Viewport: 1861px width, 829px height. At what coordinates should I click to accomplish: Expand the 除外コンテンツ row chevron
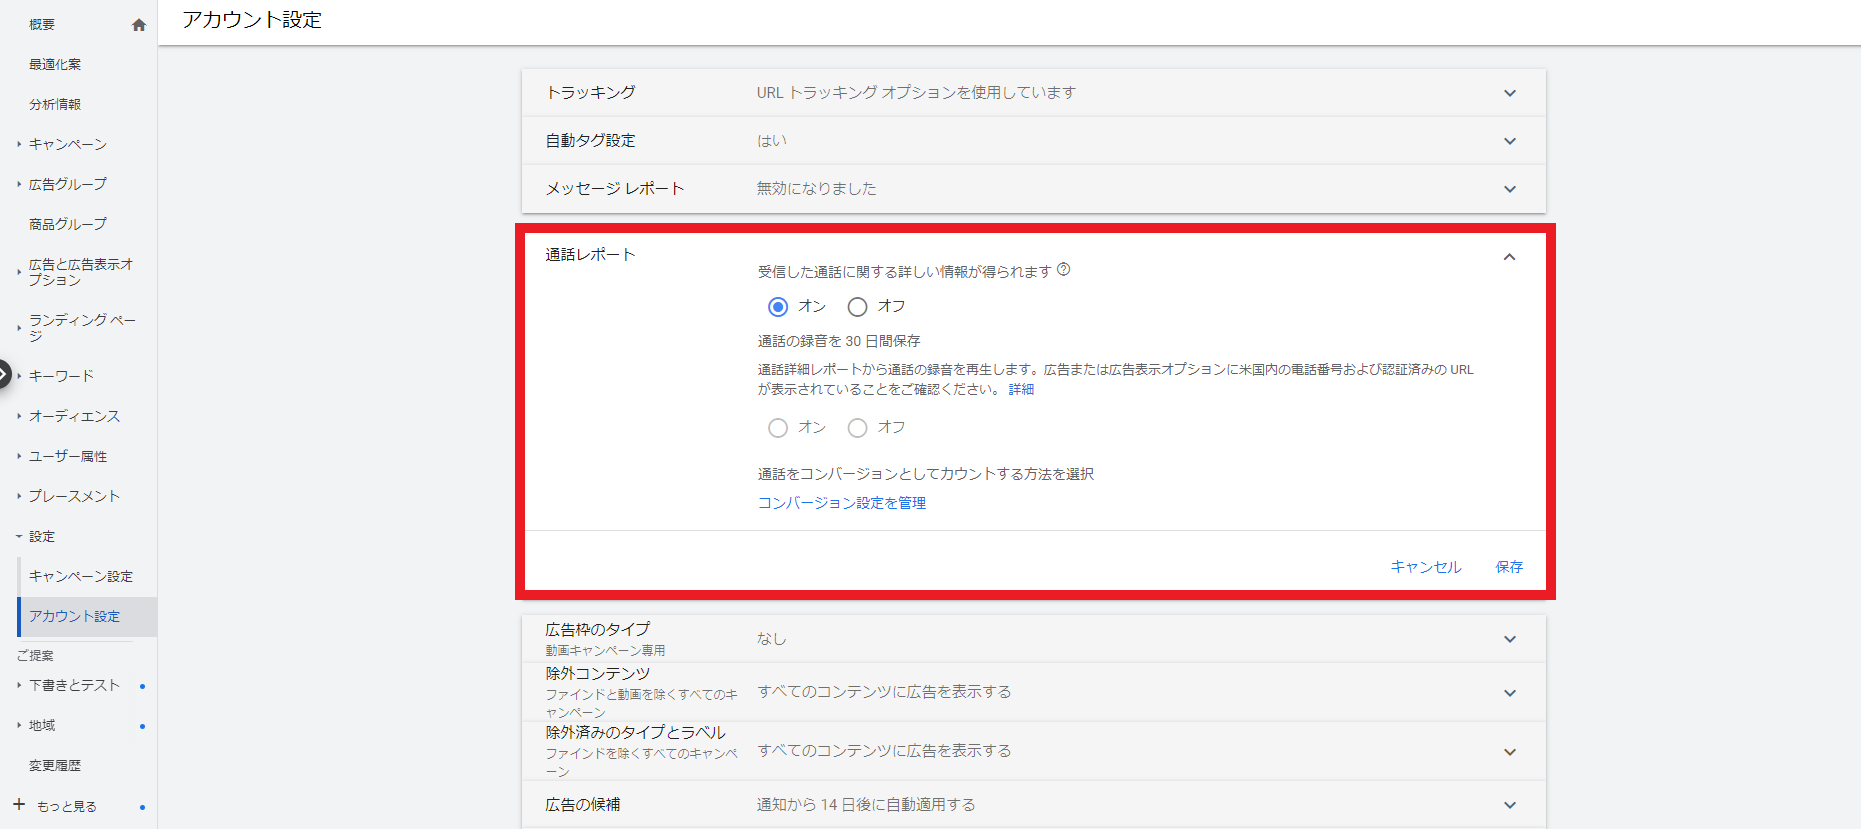1510,693
